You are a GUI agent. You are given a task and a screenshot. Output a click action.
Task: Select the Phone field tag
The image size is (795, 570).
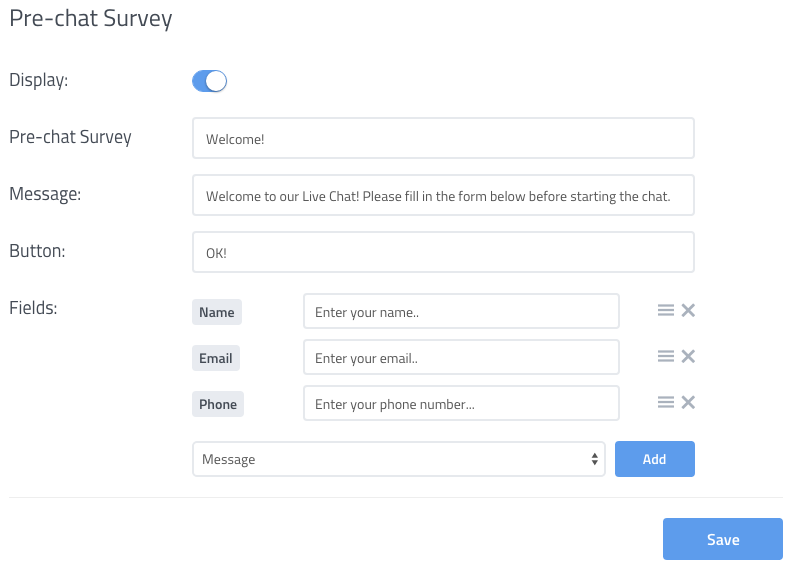[218, 404]
